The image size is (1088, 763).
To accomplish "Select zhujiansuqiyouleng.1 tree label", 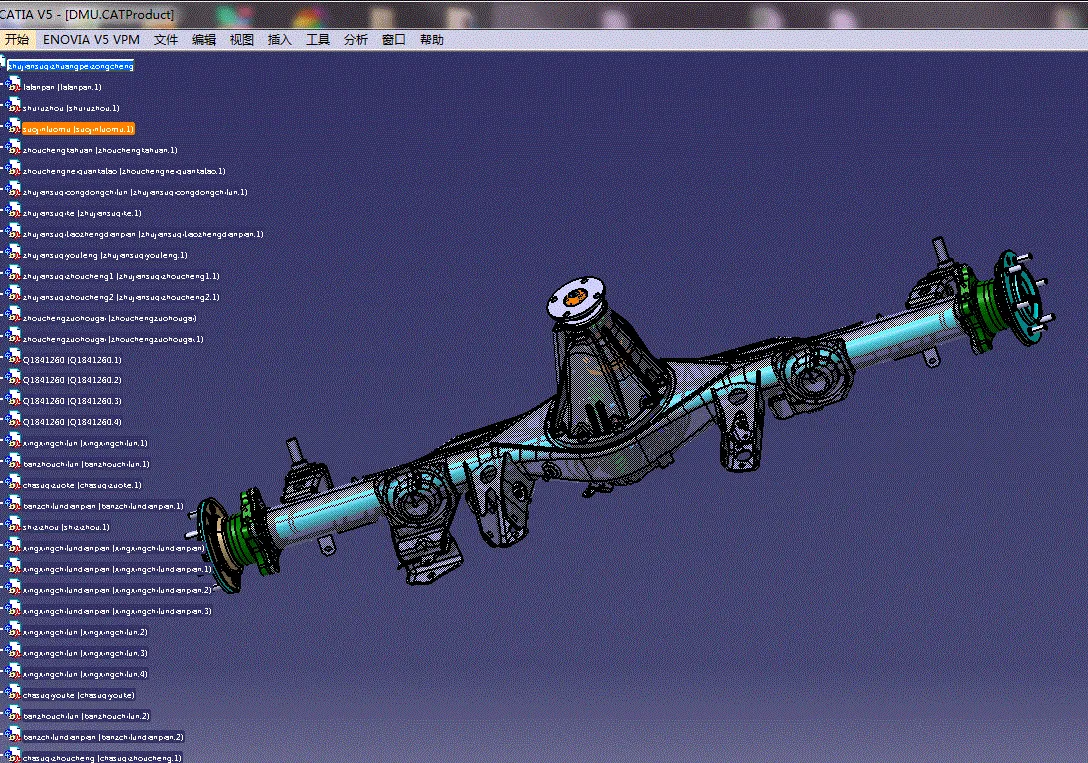I will pos(105,255).
